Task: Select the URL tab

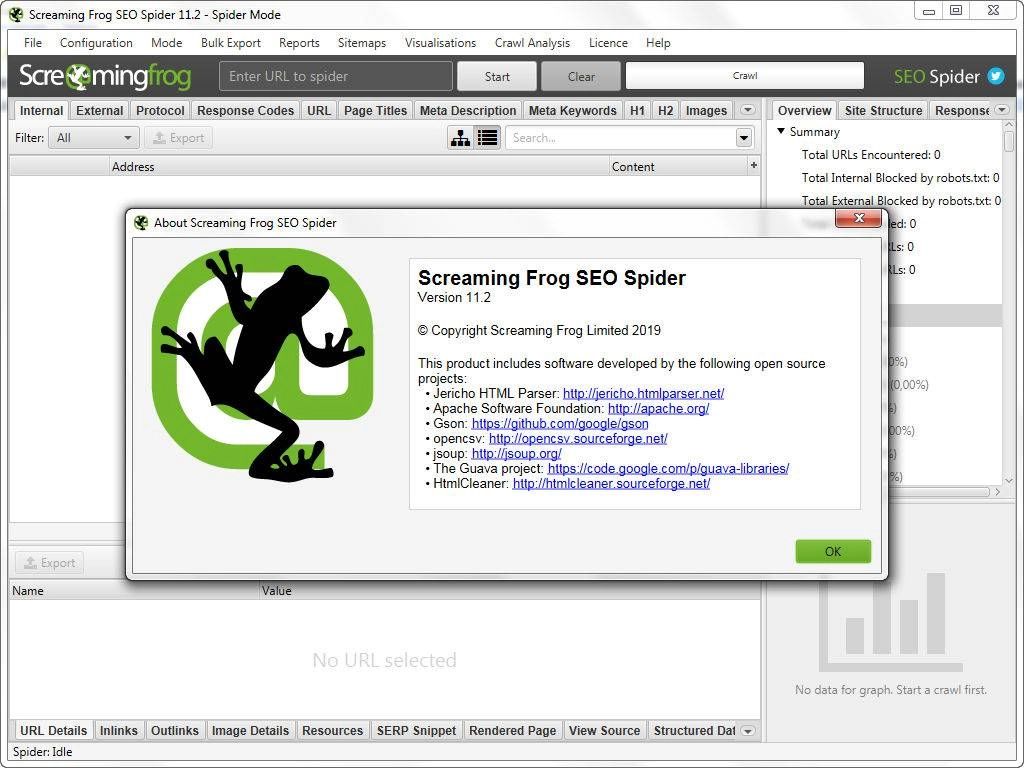Action: [x=319, y=110]
